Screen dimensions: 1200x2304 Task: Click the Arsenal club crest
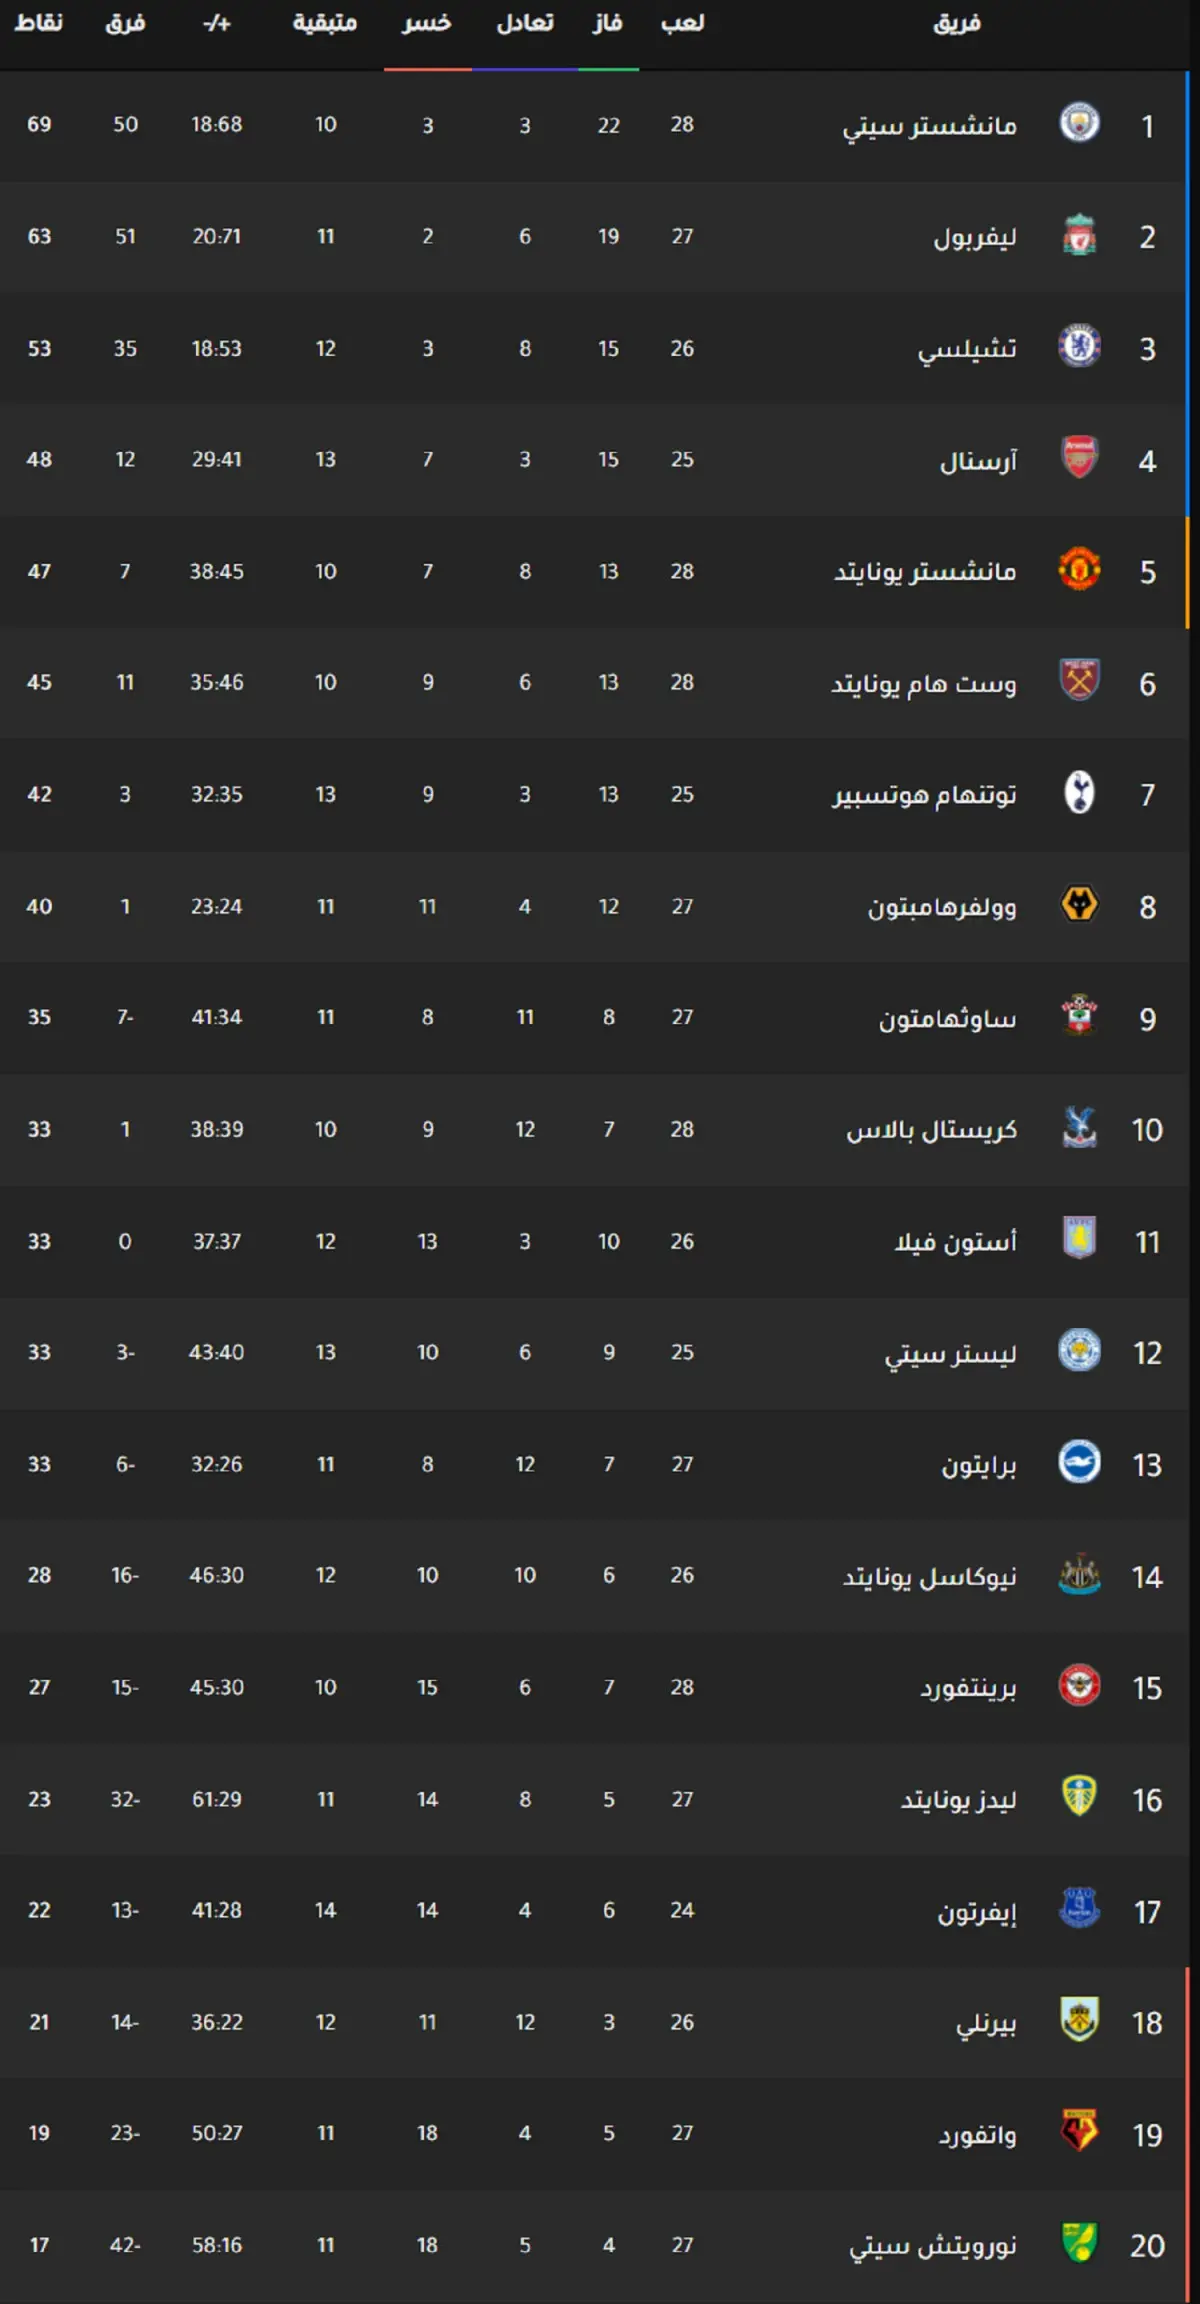click(1079, 459)
